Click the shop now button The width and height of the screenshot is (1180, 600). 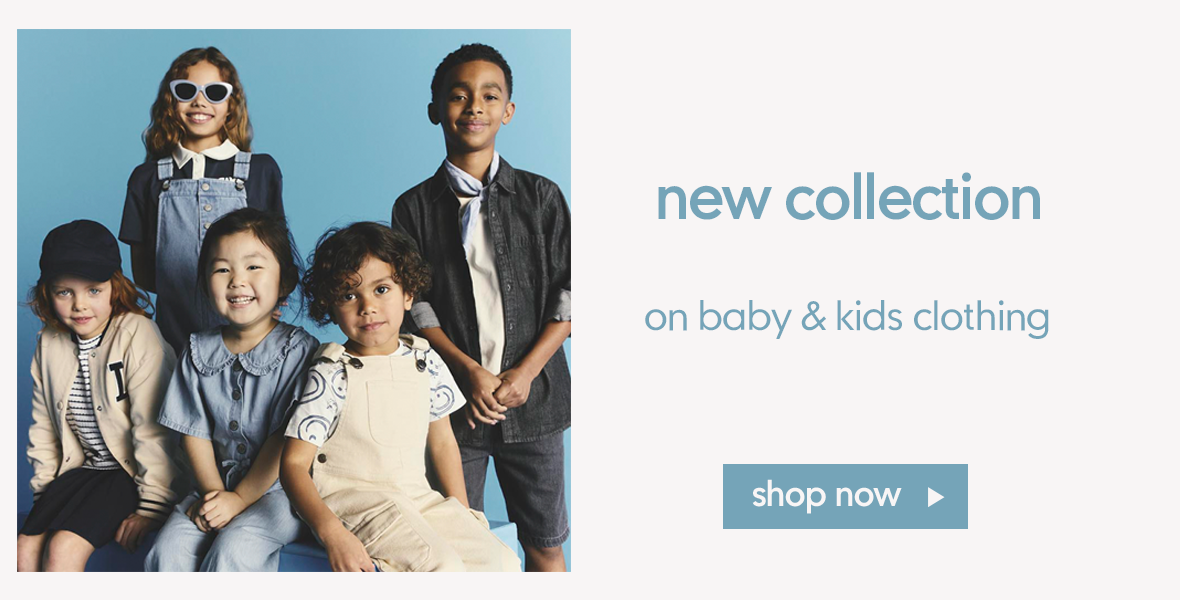click(845, 496)
